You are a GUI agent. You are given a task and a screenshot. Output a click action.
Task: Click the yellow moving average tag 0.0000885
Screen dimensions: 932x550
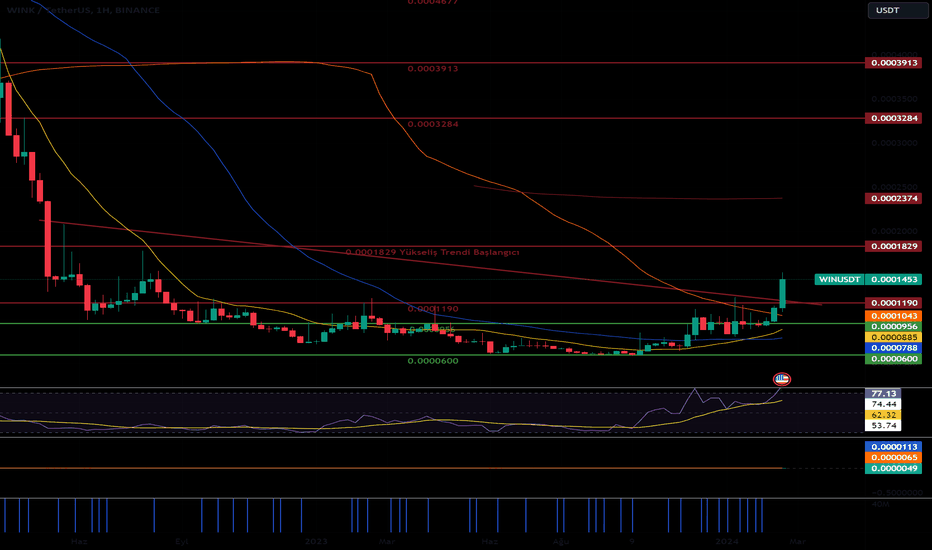click(x=893, y=337)
